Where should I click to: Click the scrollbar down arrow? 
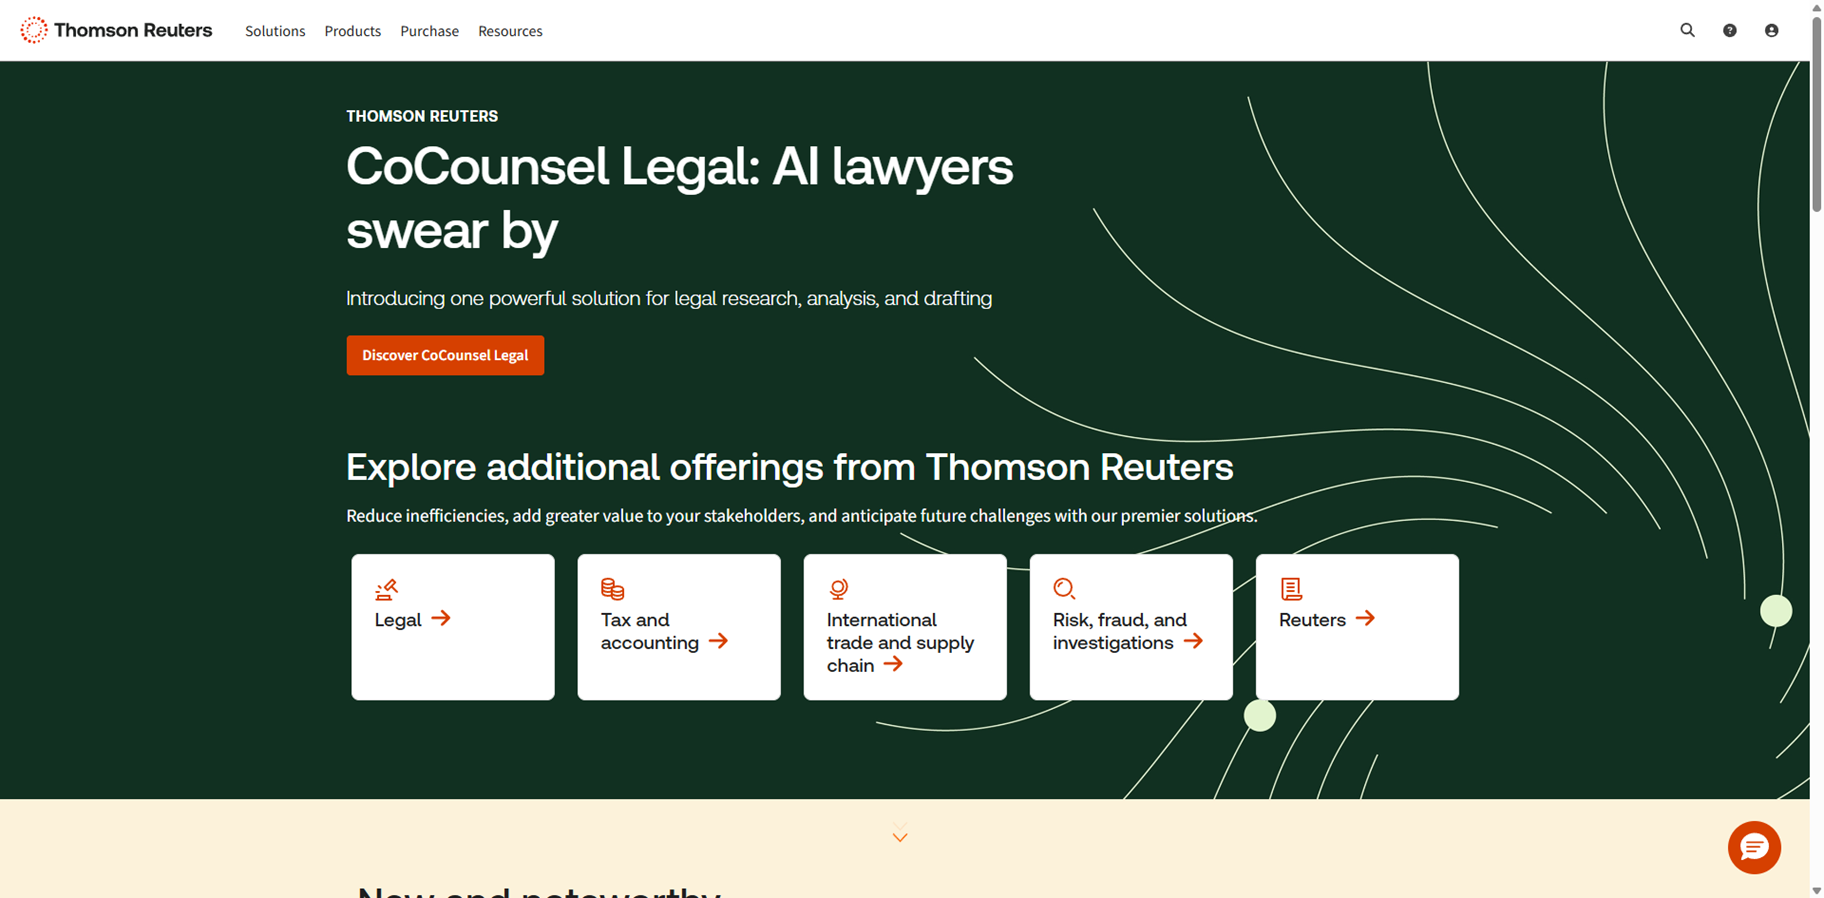pyautogui.click(x=1817, y=890)
